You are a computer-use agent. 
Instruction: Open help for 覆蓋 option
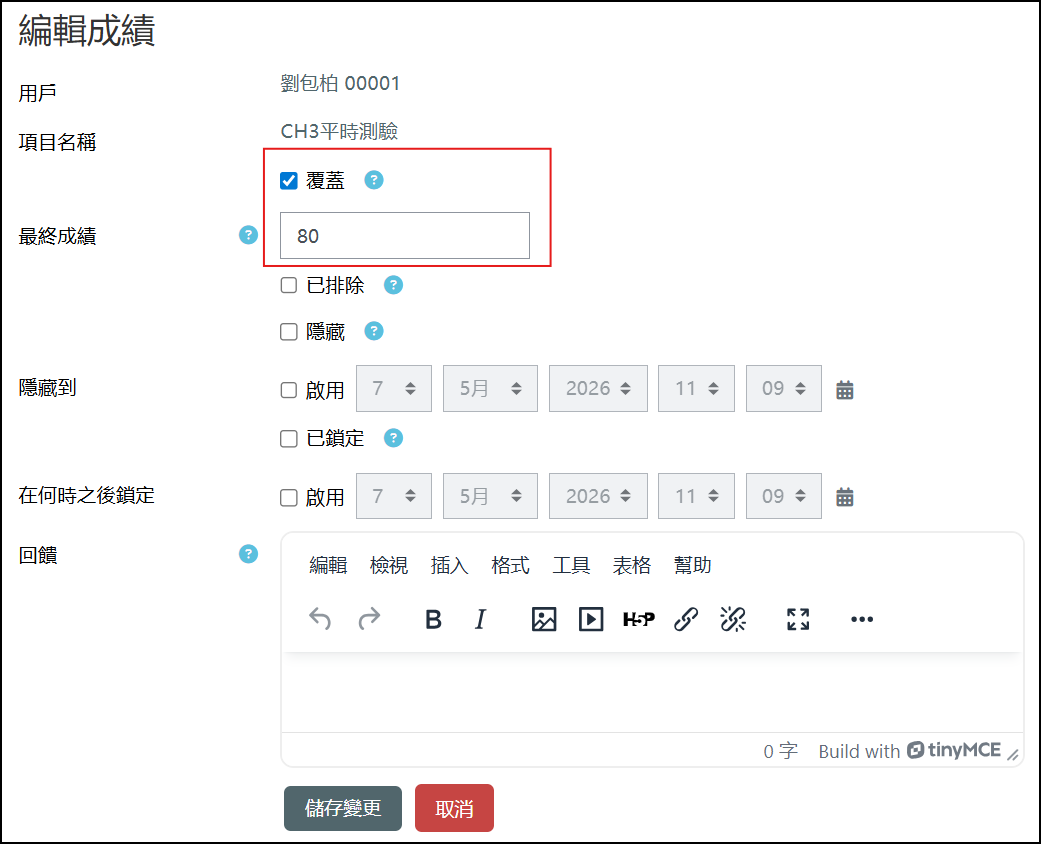click(x=374, y=180)
